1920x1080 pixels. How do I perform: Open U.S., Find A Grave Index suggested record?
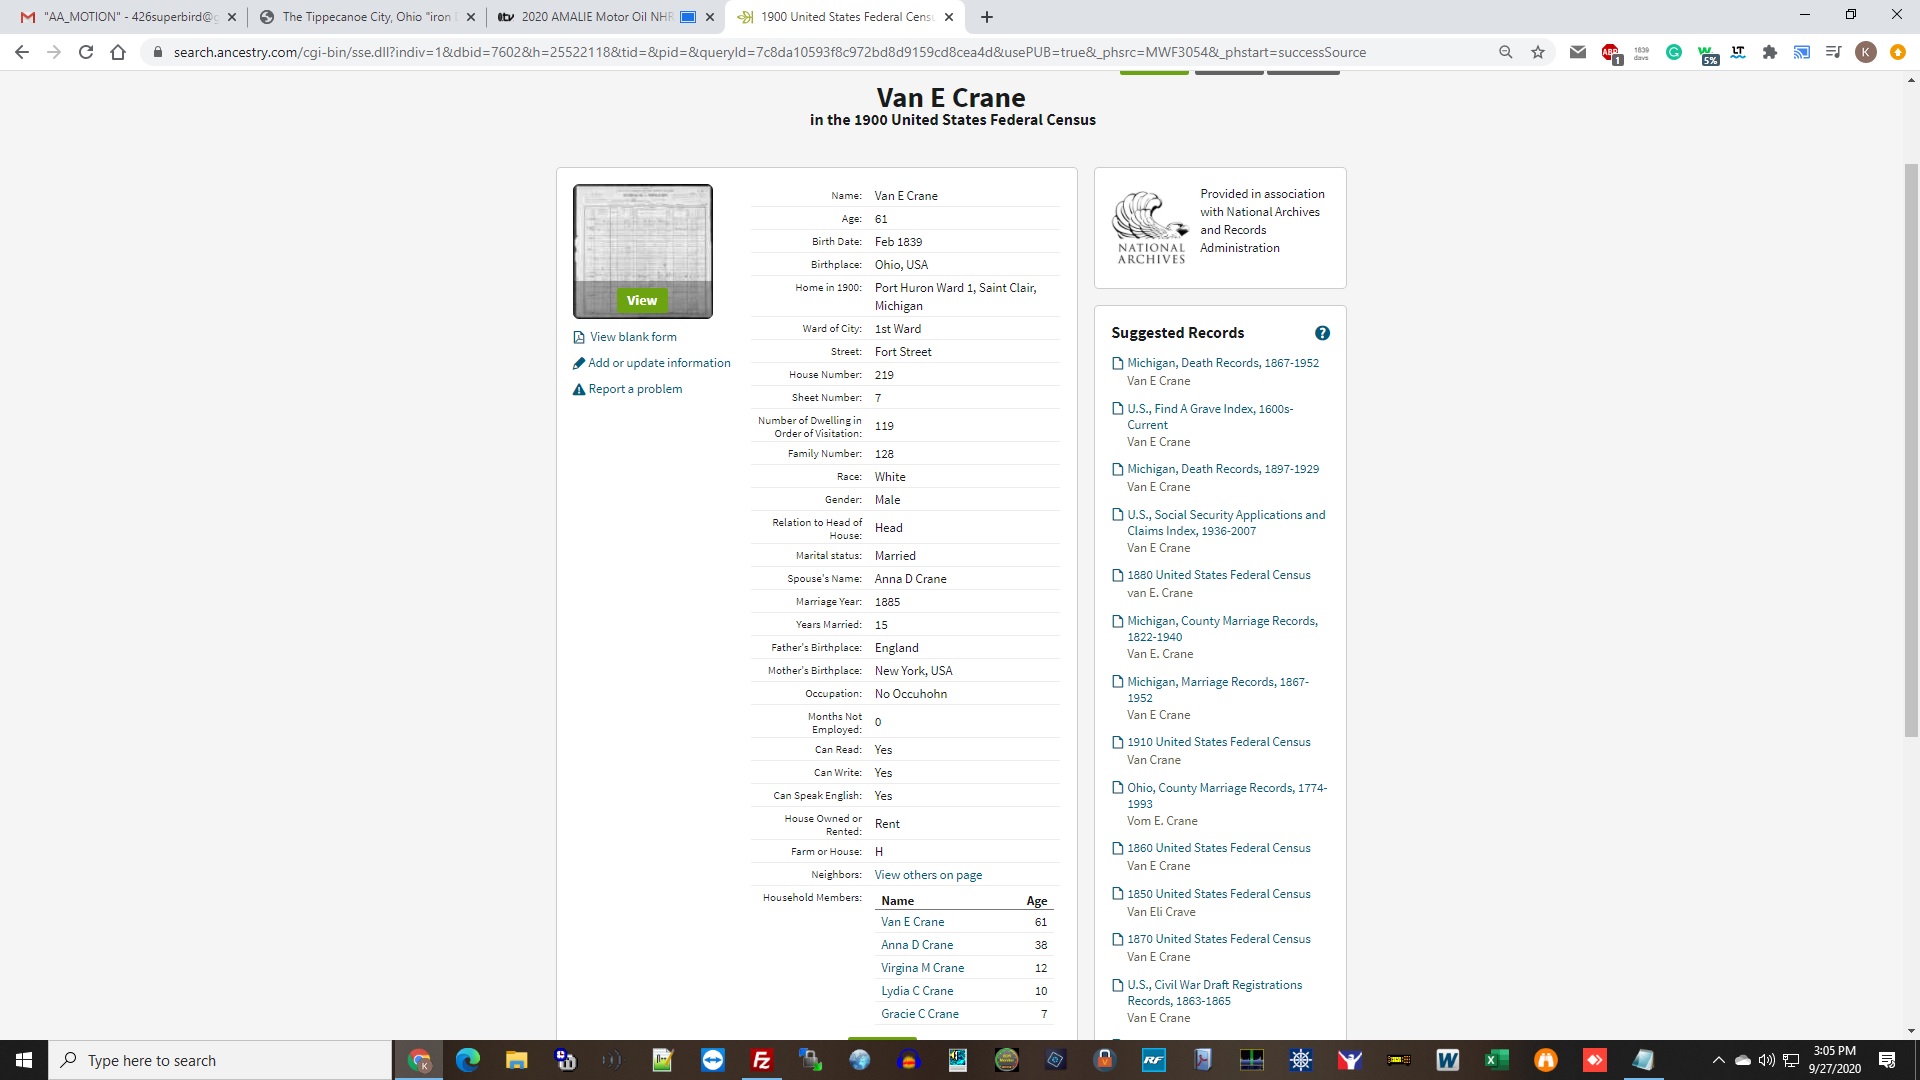coord(1210,417)
